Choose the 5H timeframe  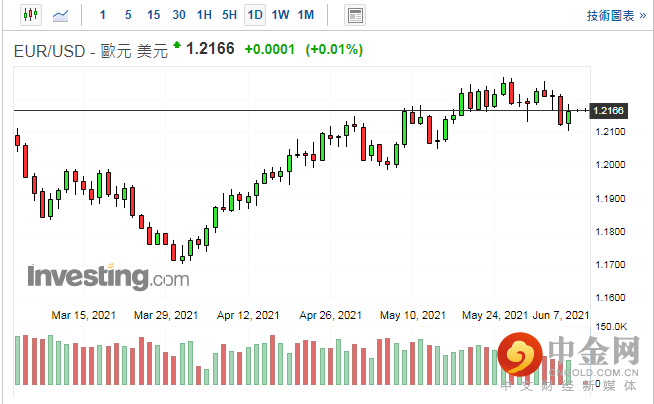(229, 15)
